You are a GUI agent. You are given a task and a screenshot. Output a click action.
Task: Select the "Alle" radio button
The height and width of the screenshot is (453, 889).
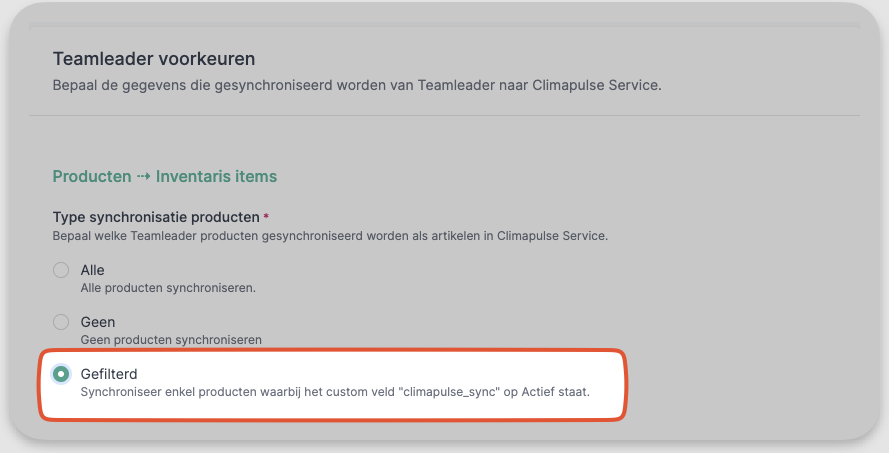click(61, 270)
